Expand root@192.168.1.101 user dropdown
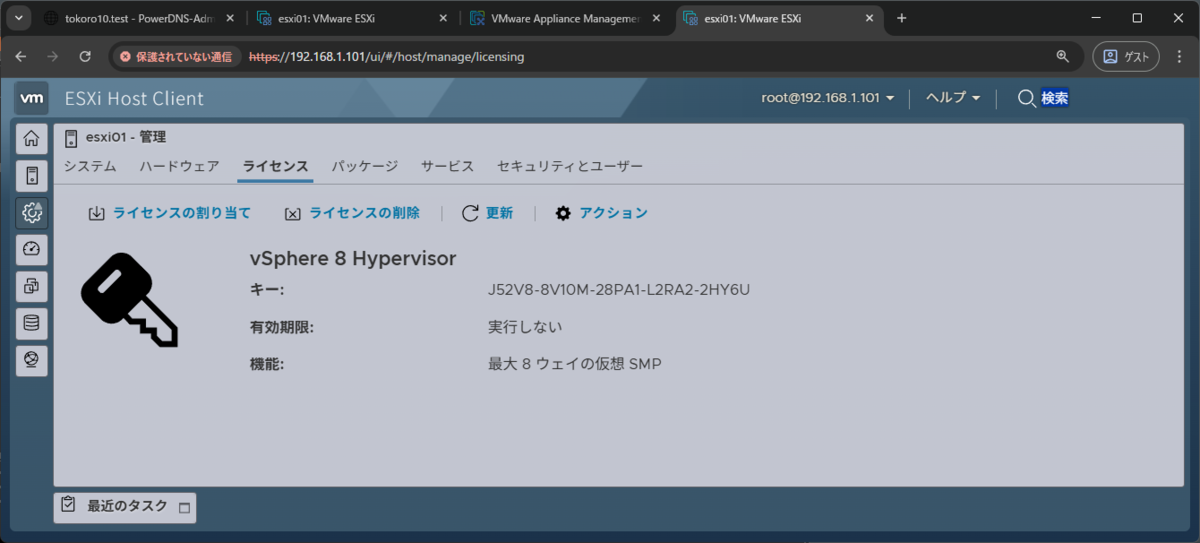 click(827, 98)
